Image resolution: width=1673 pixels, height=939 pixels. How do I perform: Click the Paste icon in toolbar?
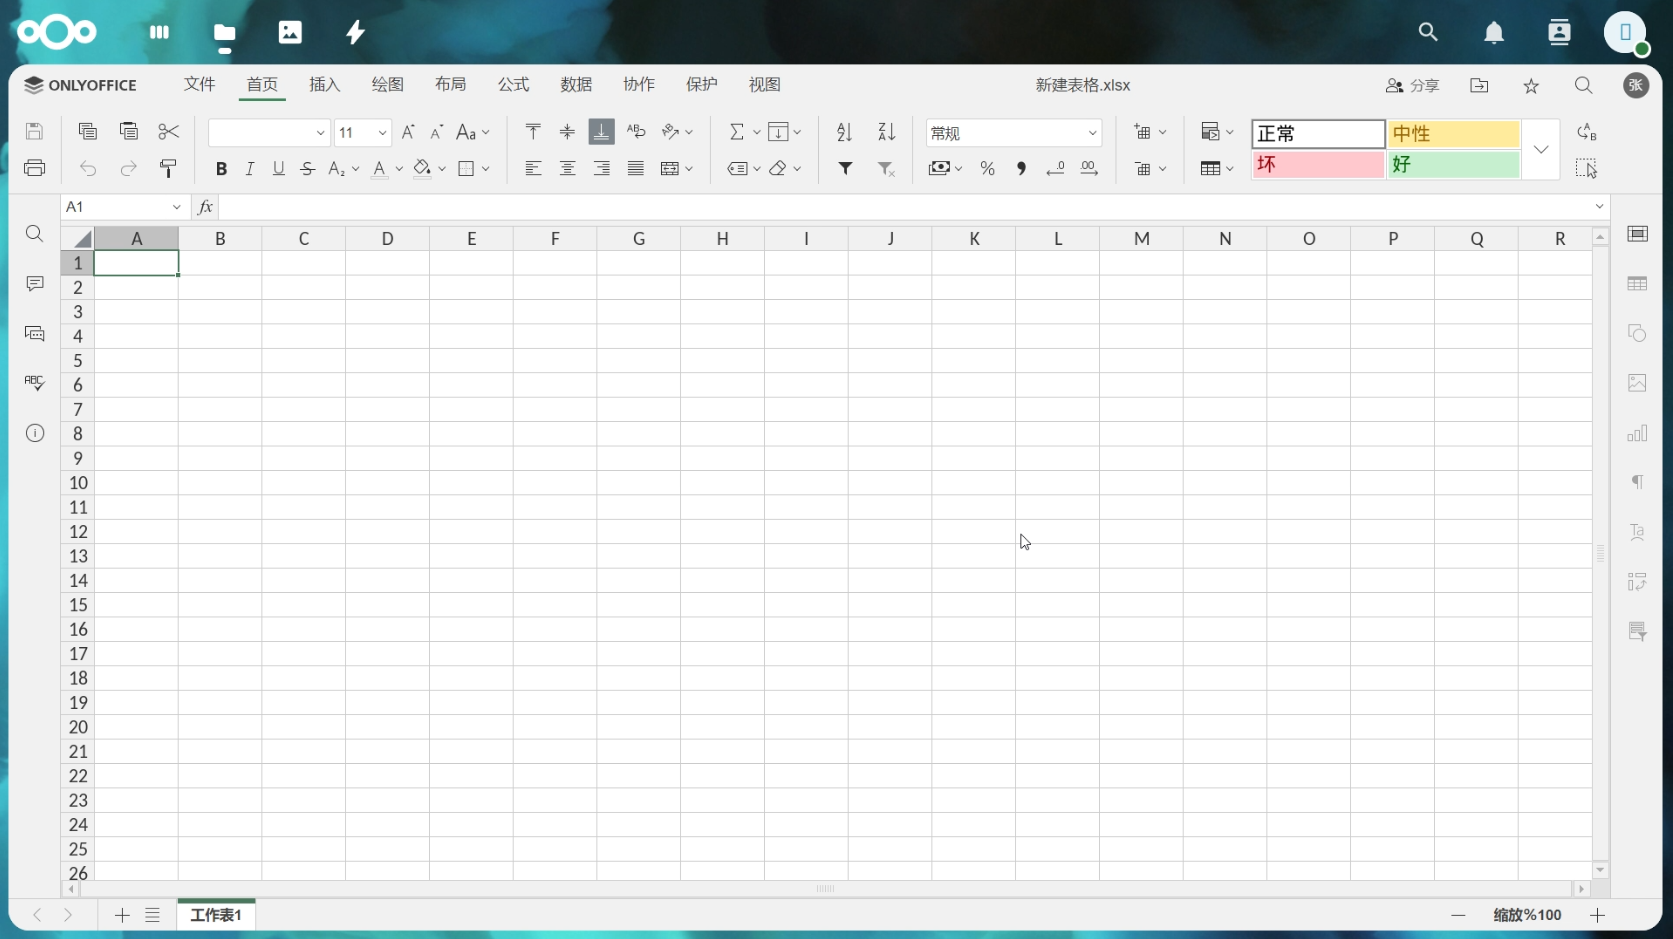pos(128,132)
